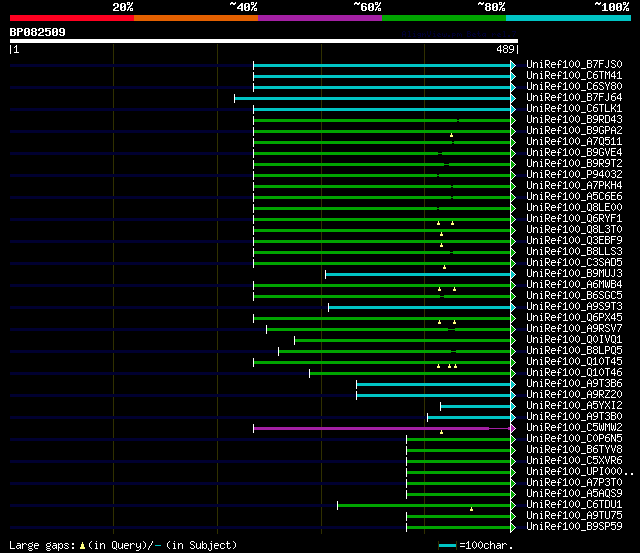Click the green ~80% legend segment
This screenshot has width=640, height=553.
(444, 18)
